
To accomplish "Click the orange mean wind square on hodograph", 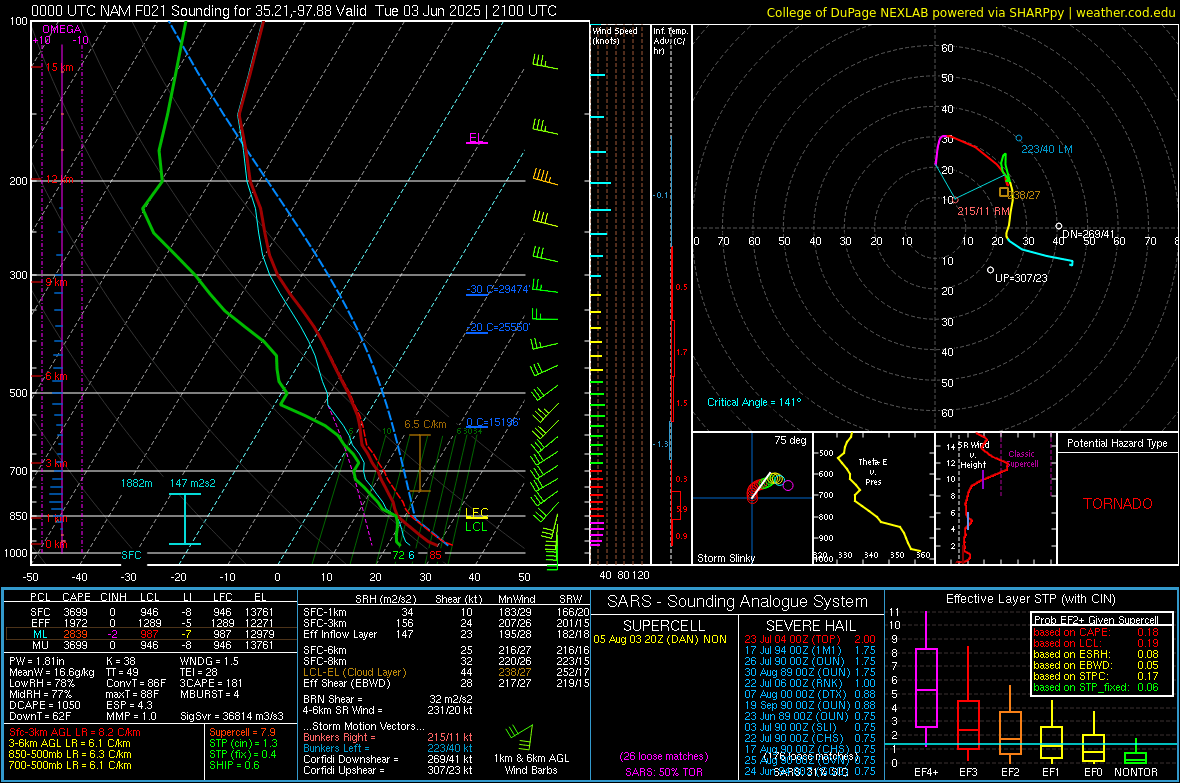I will point(1003,193).
